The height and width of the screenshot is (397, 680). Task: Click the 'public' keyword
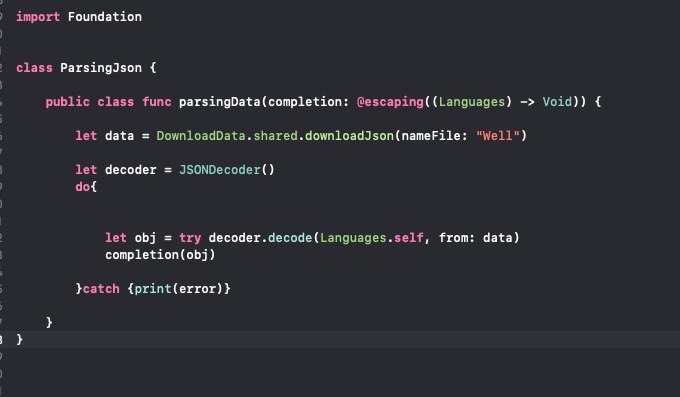pos(68,102)
